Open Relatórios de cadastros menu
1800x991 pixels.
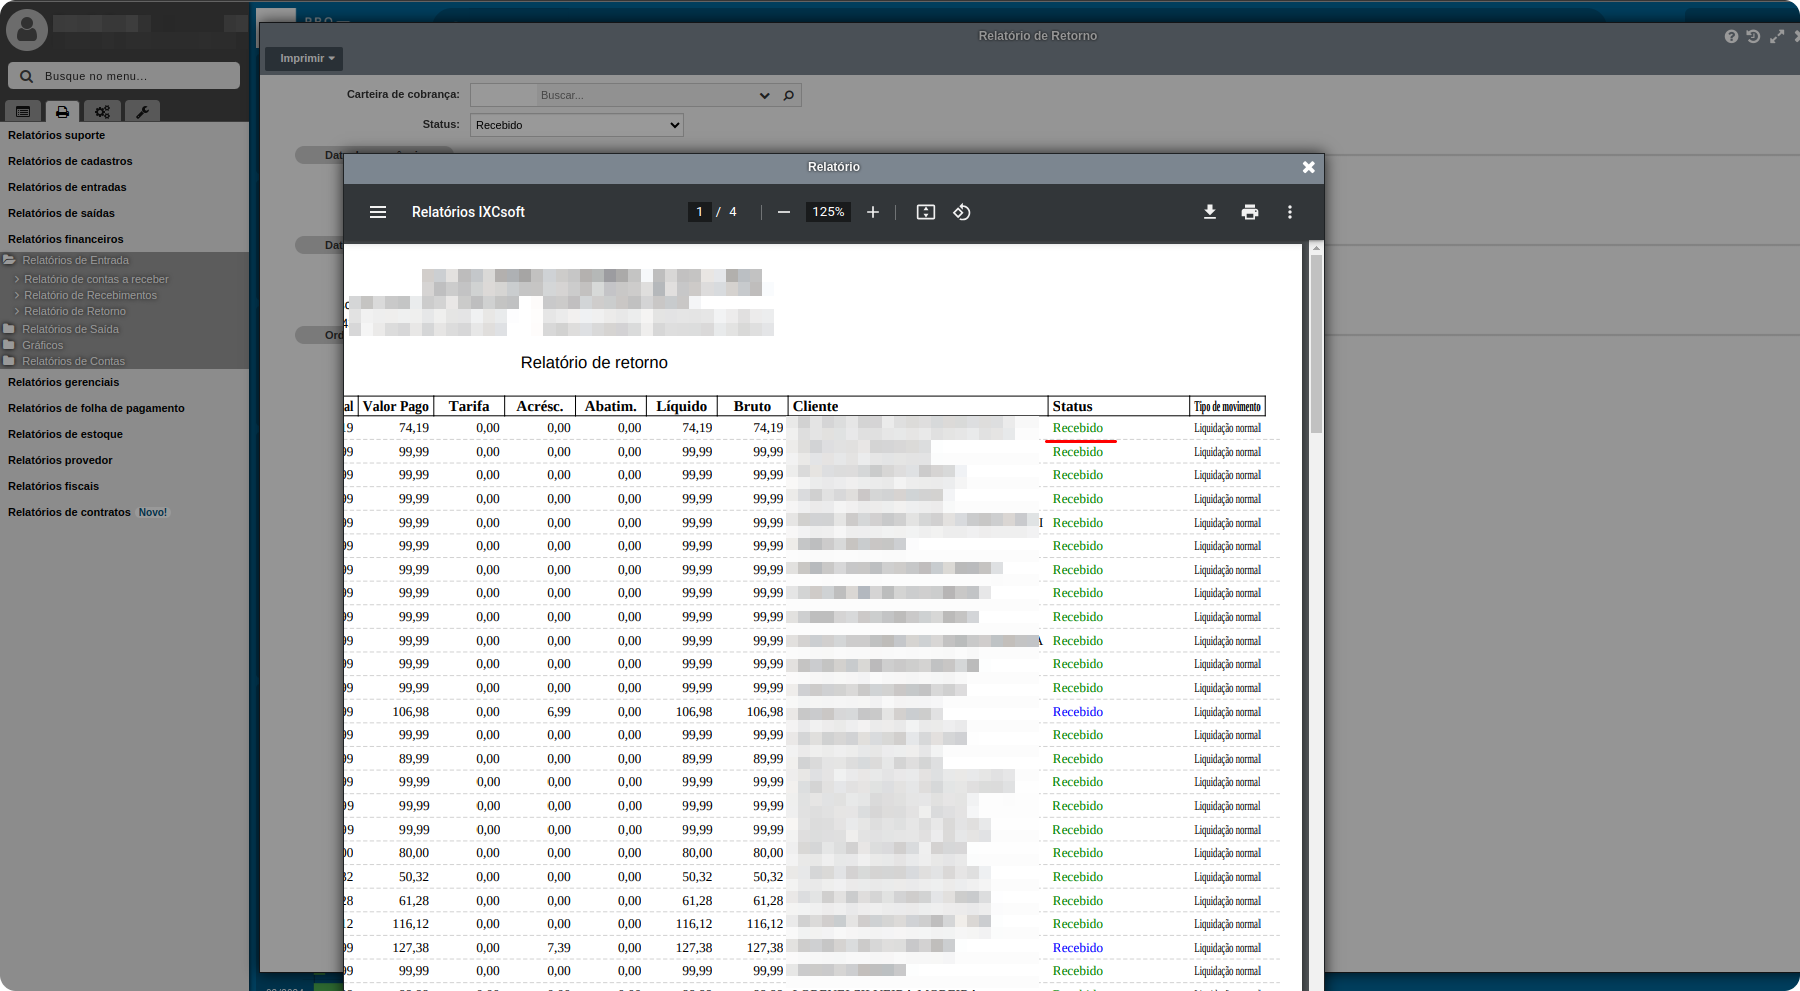[70, 161]
